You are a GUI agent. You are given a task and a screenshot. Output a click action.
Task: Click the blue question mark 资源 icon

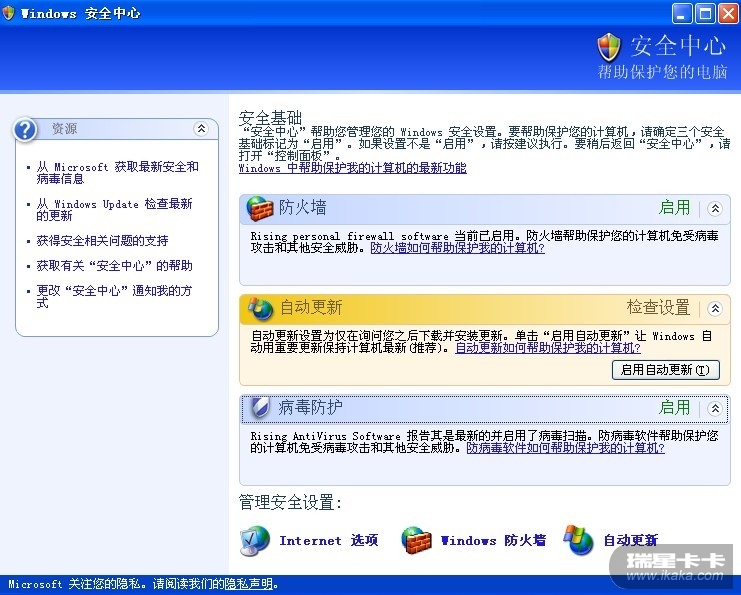tap(25, 129)
